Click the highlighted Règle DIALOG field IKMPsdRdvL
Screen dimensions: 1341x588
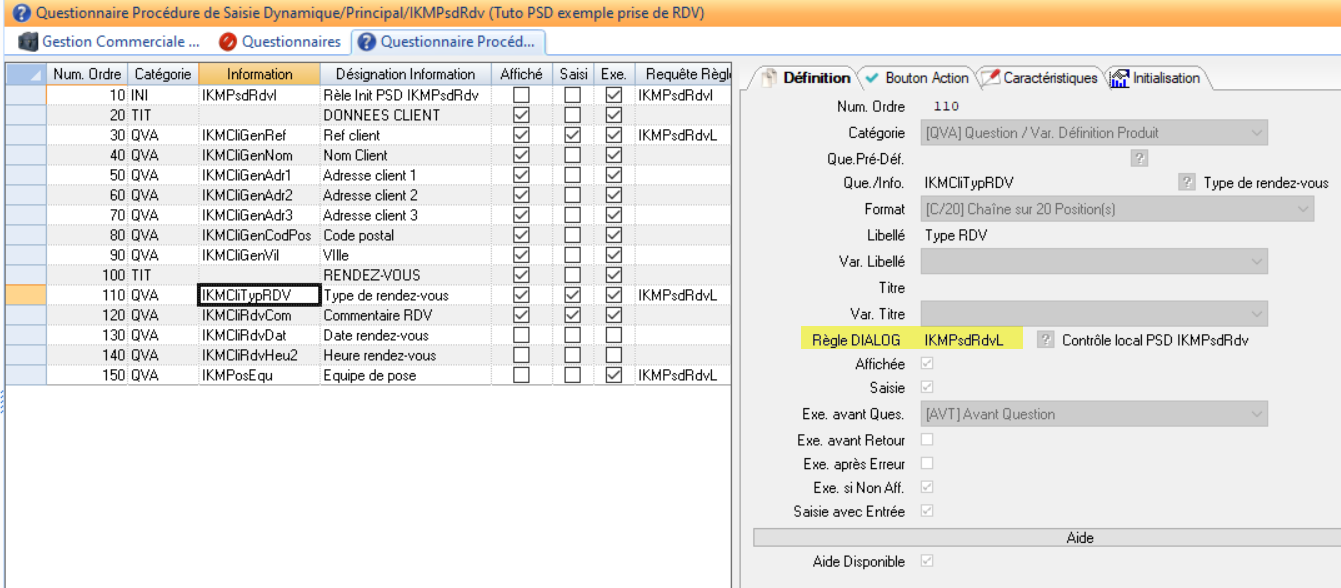coord(964,340)
